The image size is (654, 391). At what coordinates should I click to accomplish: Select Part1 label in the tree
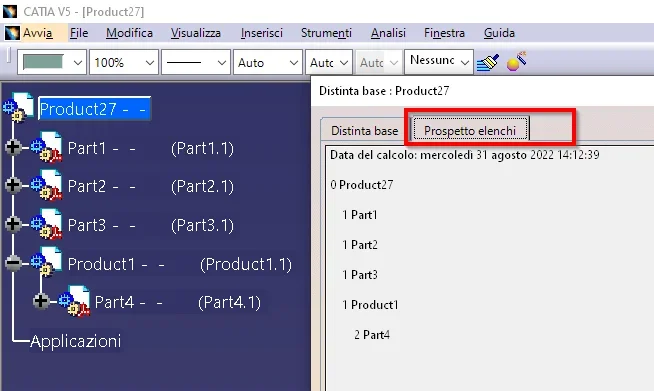coord(151,148)
